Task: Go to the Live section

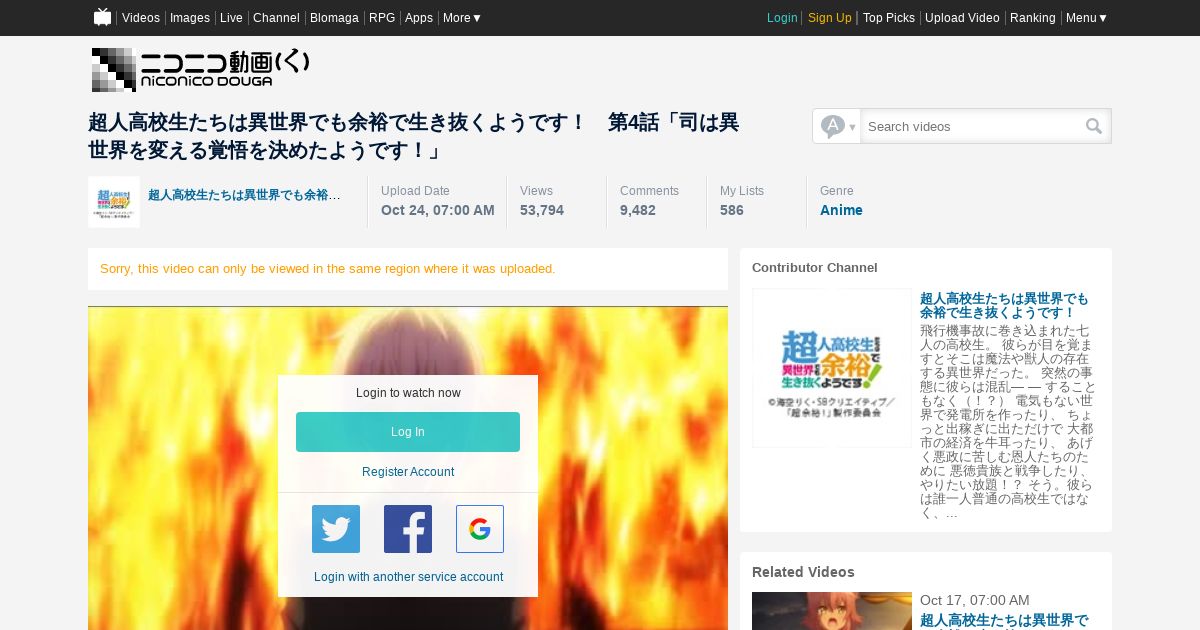Action: 231,18
